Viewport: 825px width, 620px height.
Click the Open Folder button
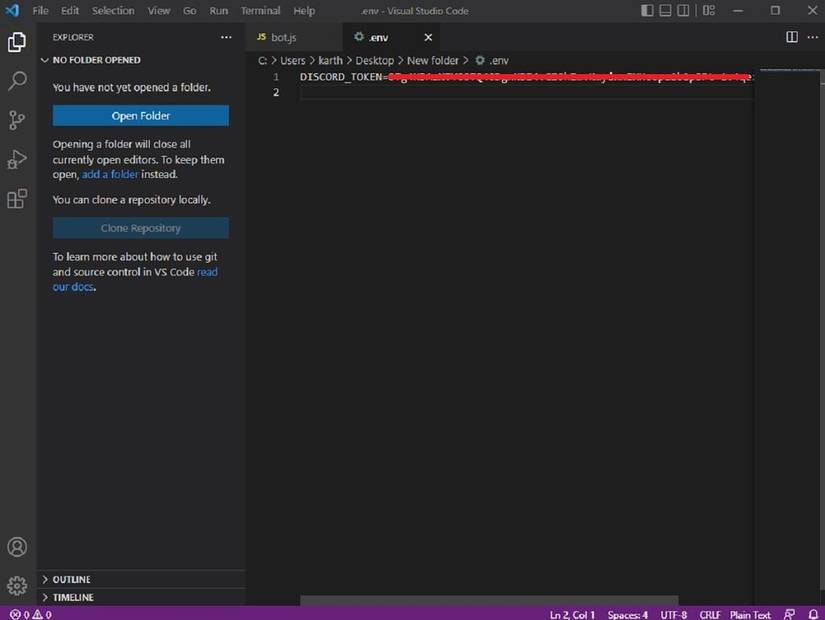[x=140, y=116]
